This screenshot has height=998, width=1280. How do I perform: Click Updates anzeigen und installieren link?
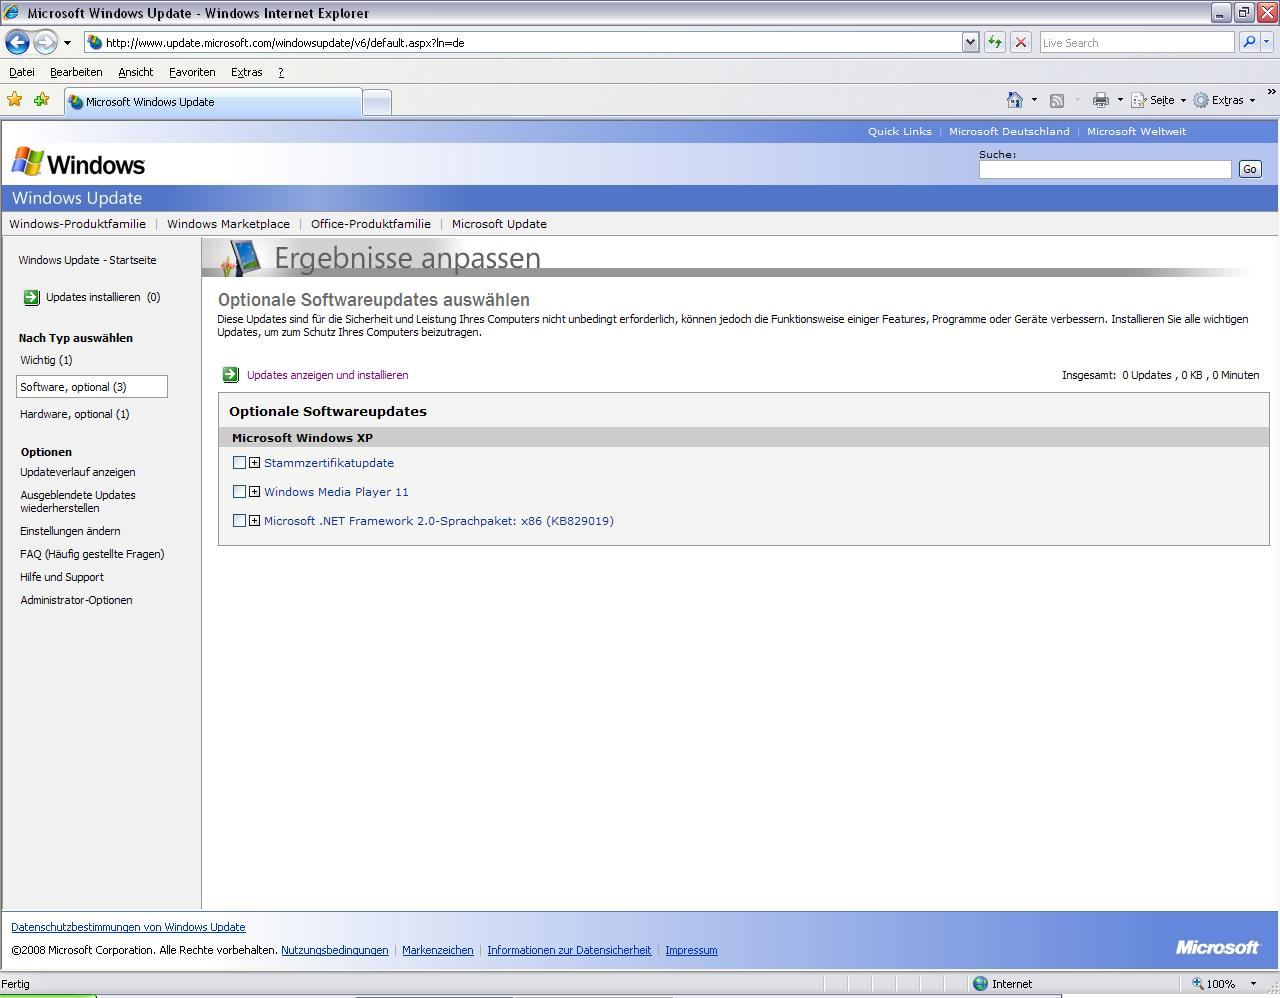[x=327, y=375]
